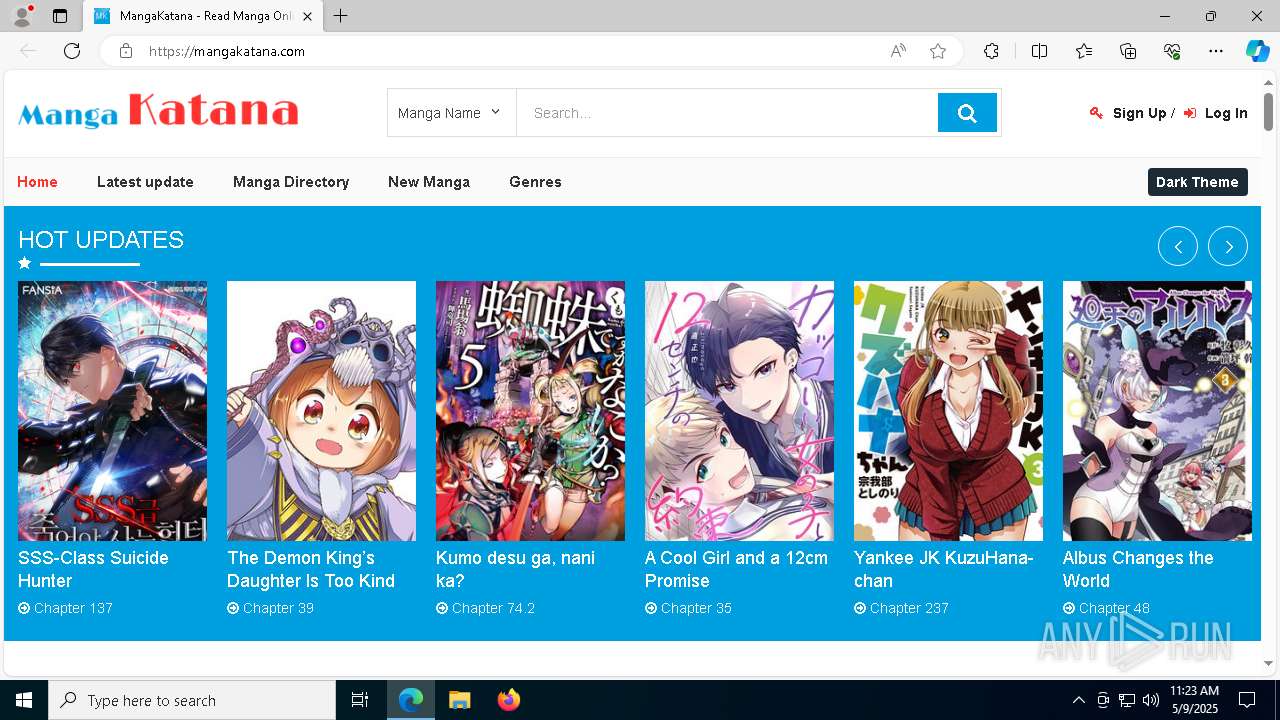Open Task View on the taskbar
The image size is (1280, 720).
(360, 700)
